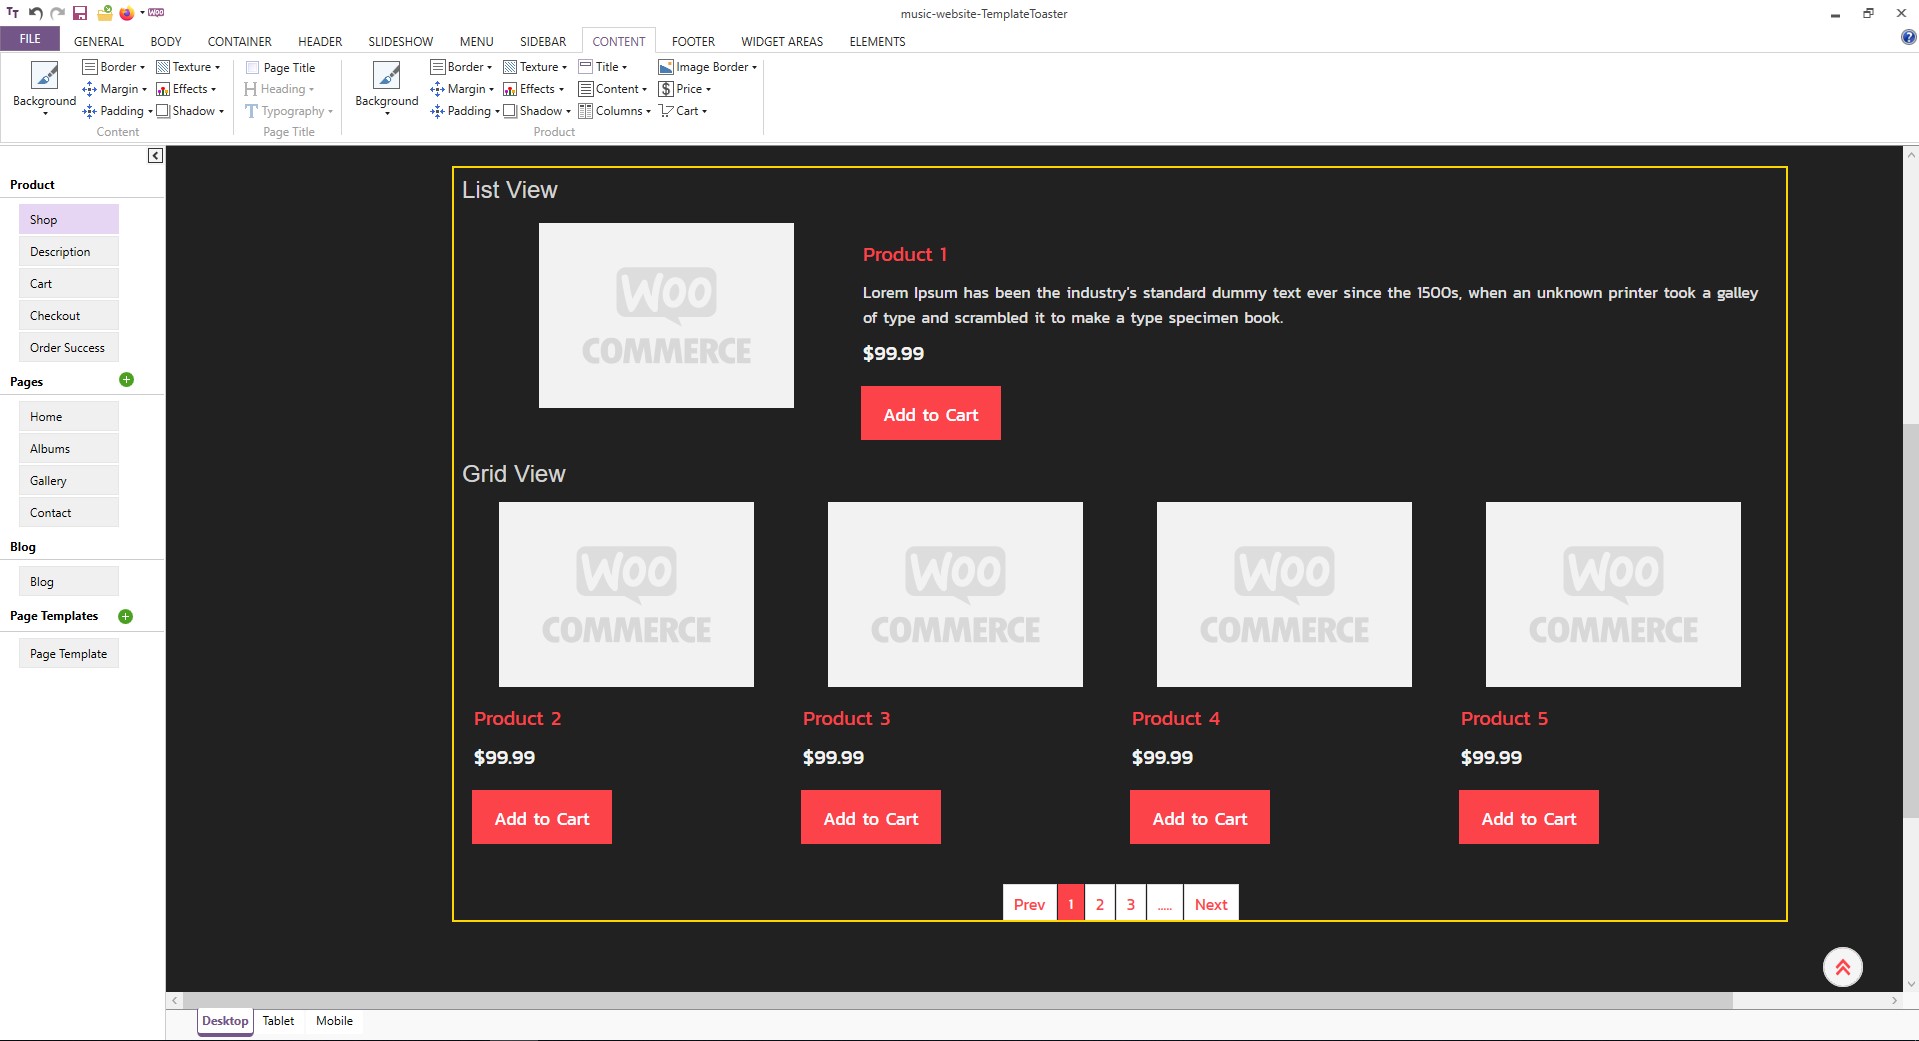The width and height of the screenshot is (1919, 1041).
Task: Open the Help question mark icon
Action: [1908, 38]
